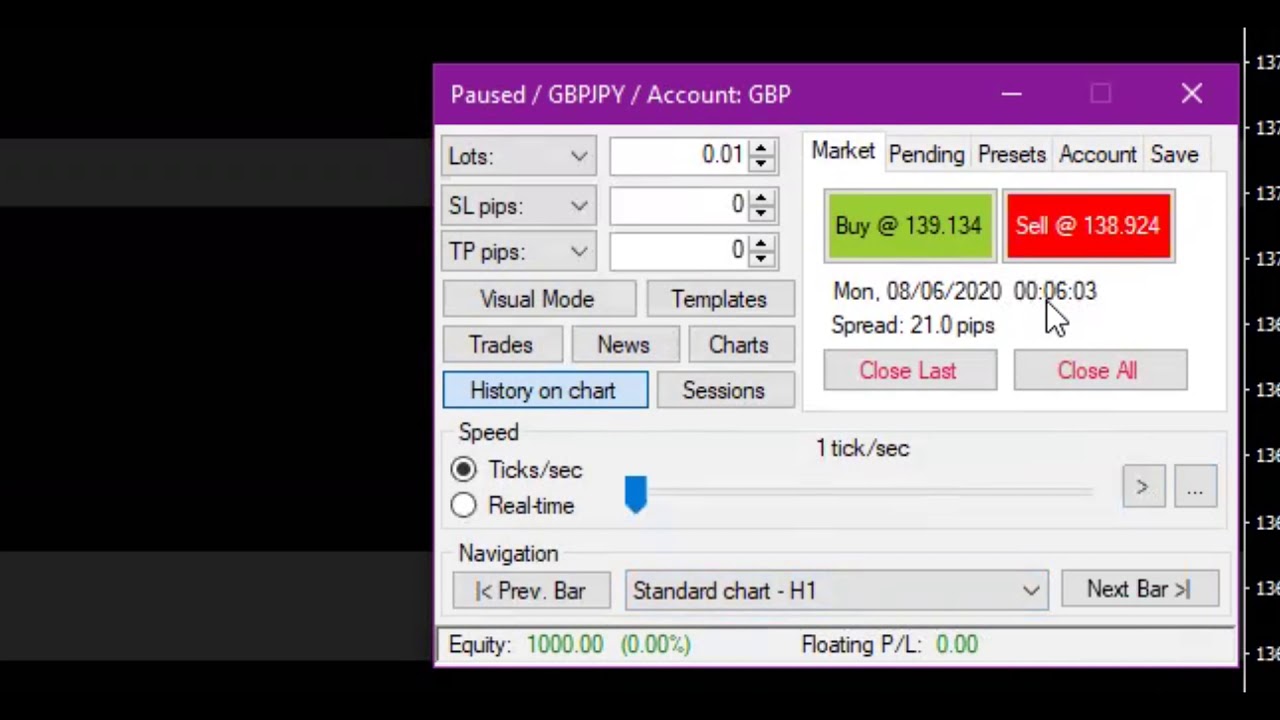
Task: Expand the TP pips dropdown
Action: click(x=519, y=251)
